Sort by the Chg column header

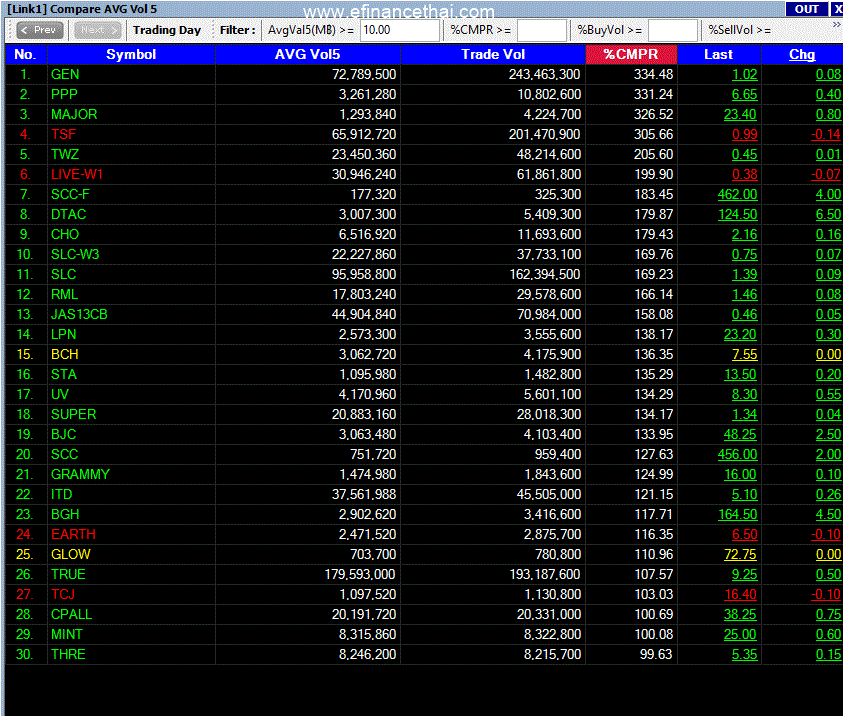[x=802, y=54]
